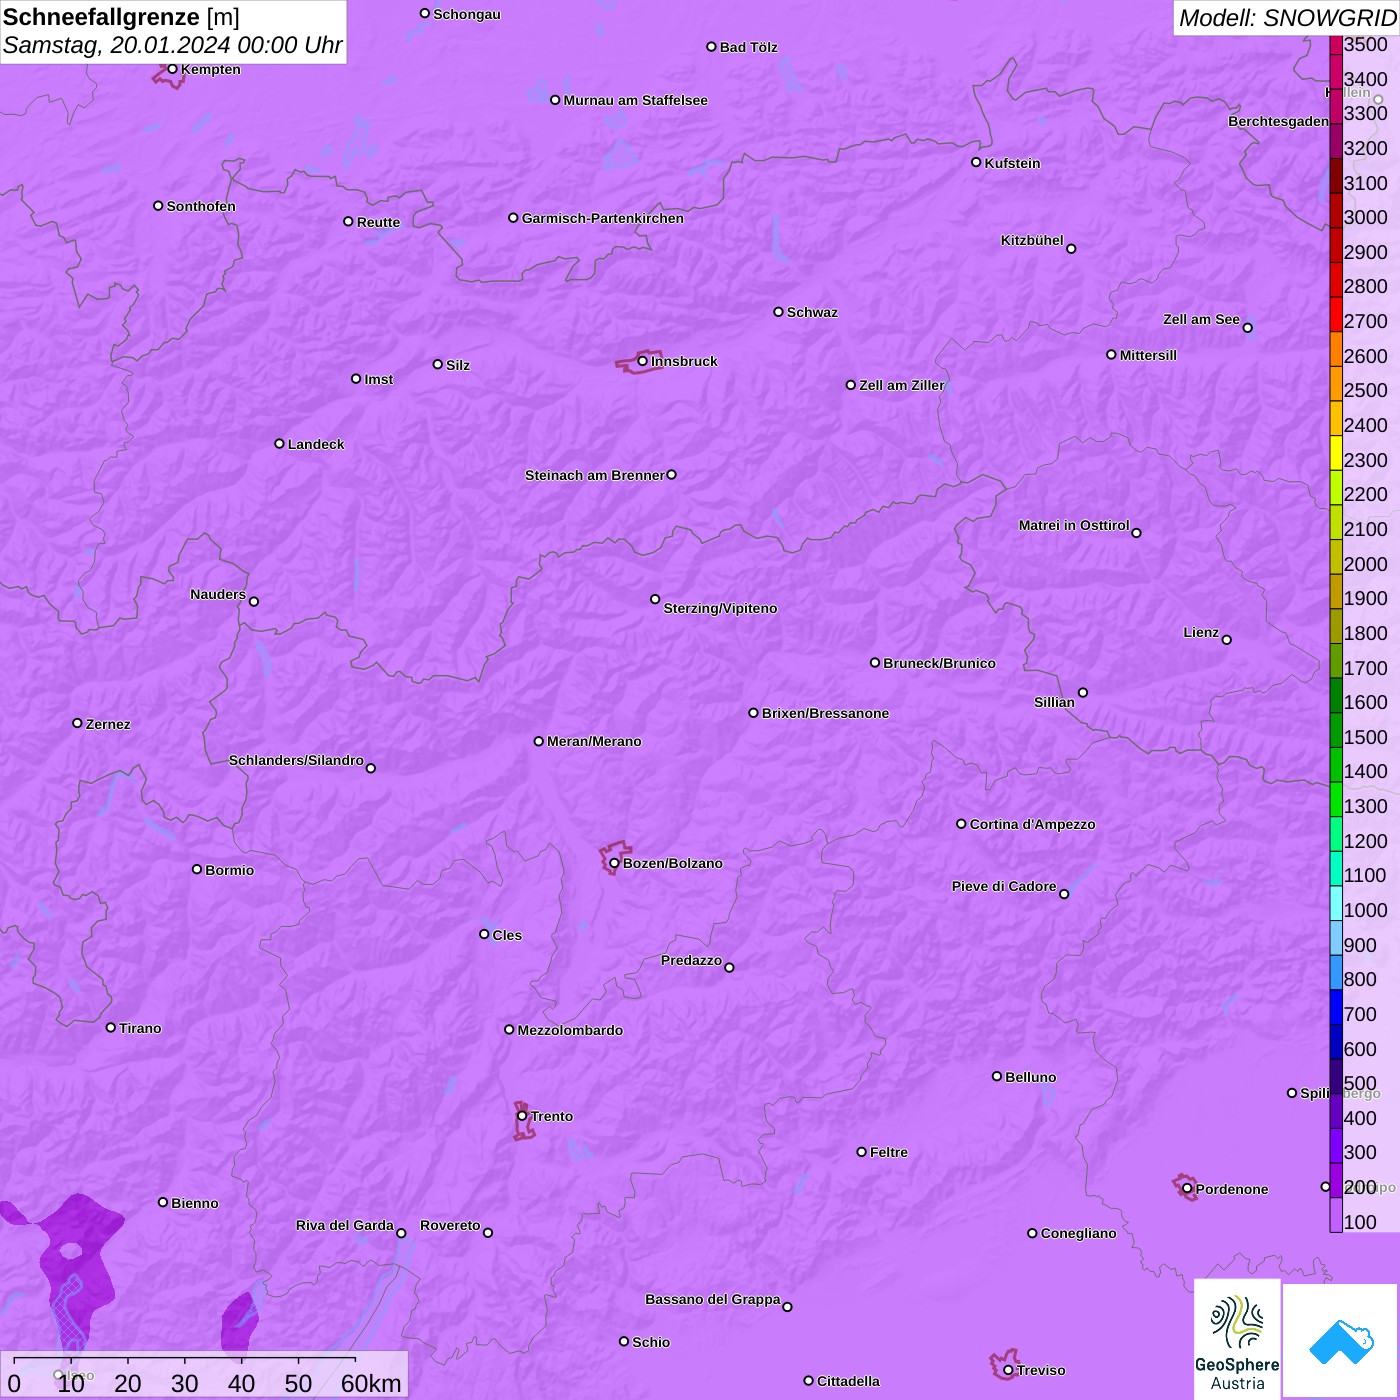Select the Kempten city marker dot
Viewport: 1400px width, 1400px height.
pyautogui.click(x=172, y=69)
